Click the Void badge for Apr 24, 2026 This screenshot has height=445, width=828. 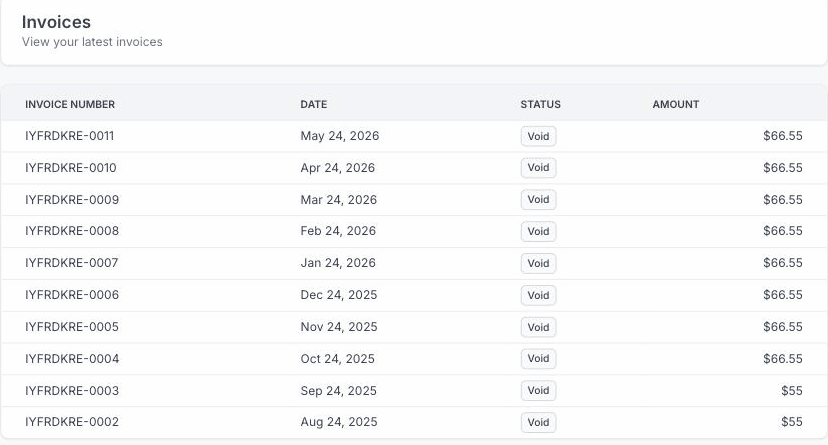(538, 168)
